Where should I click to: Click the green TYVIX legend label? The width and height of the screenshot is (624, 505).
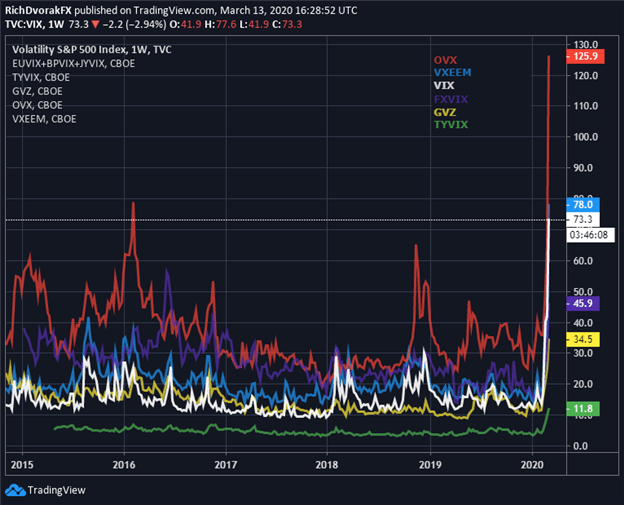coord(451,125)
